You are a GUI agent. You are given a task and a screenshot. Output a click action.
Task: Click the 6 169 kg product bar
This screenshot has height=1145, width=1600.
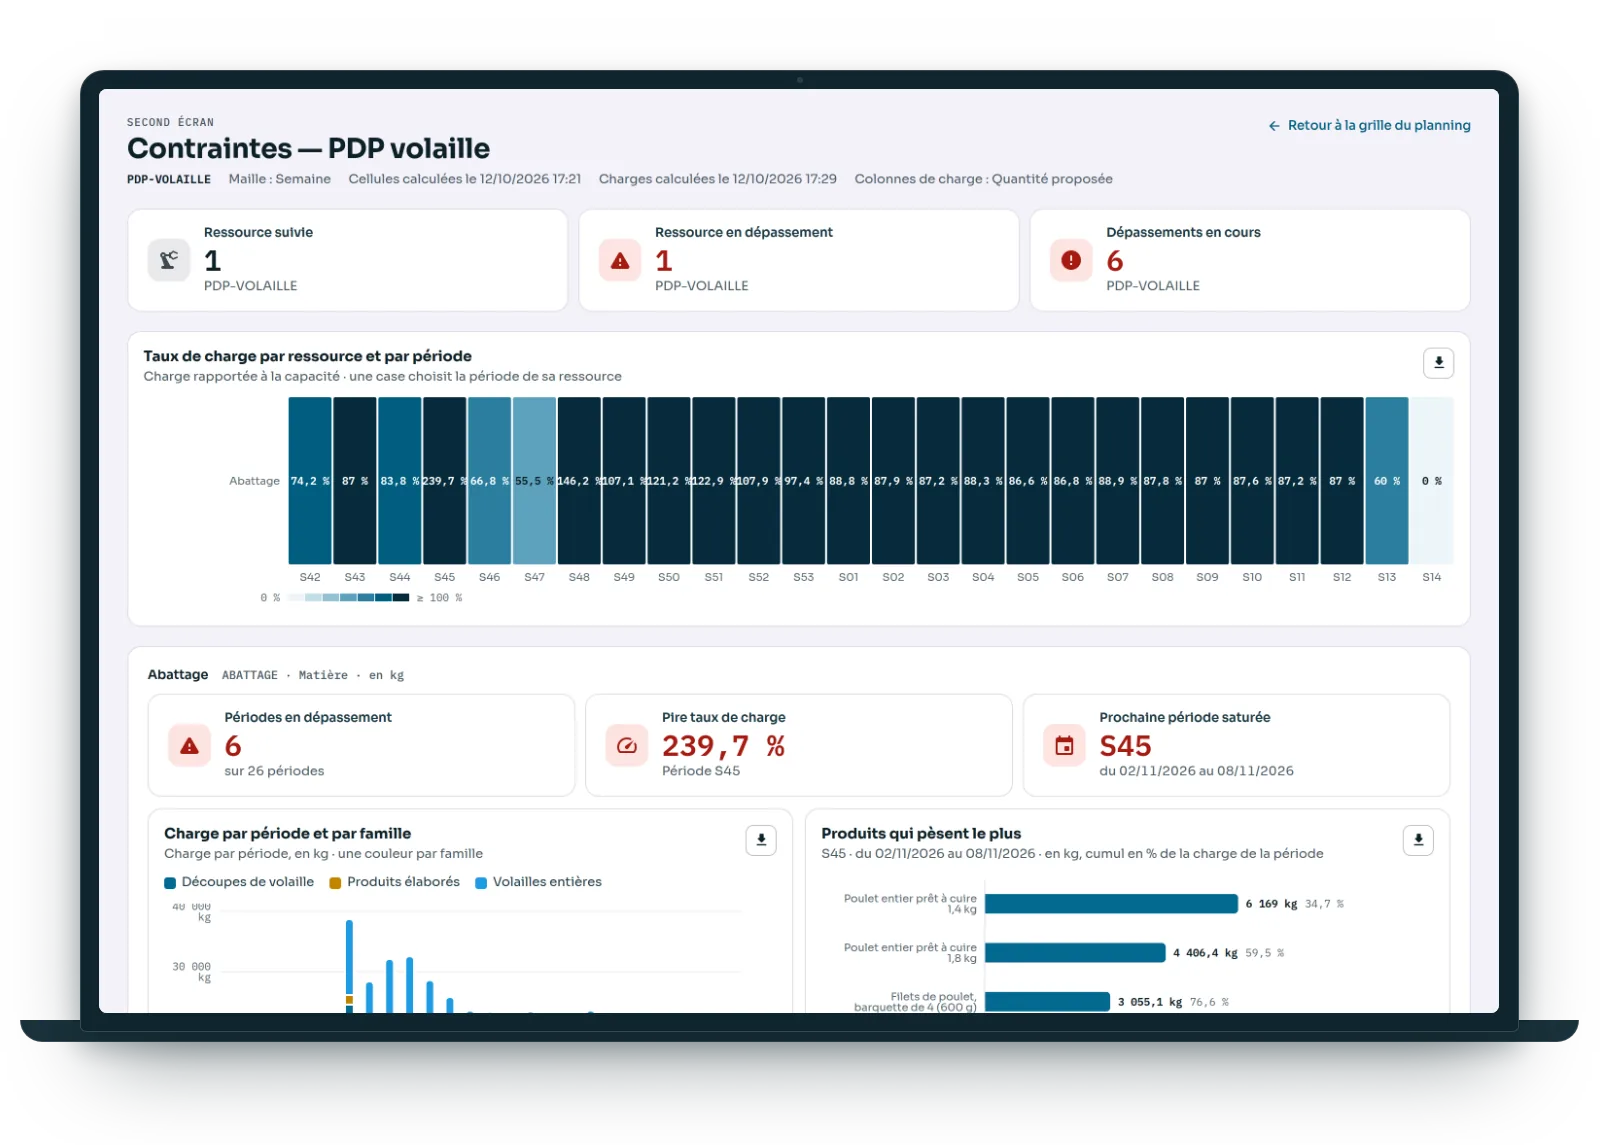(x=1111, y=904)
